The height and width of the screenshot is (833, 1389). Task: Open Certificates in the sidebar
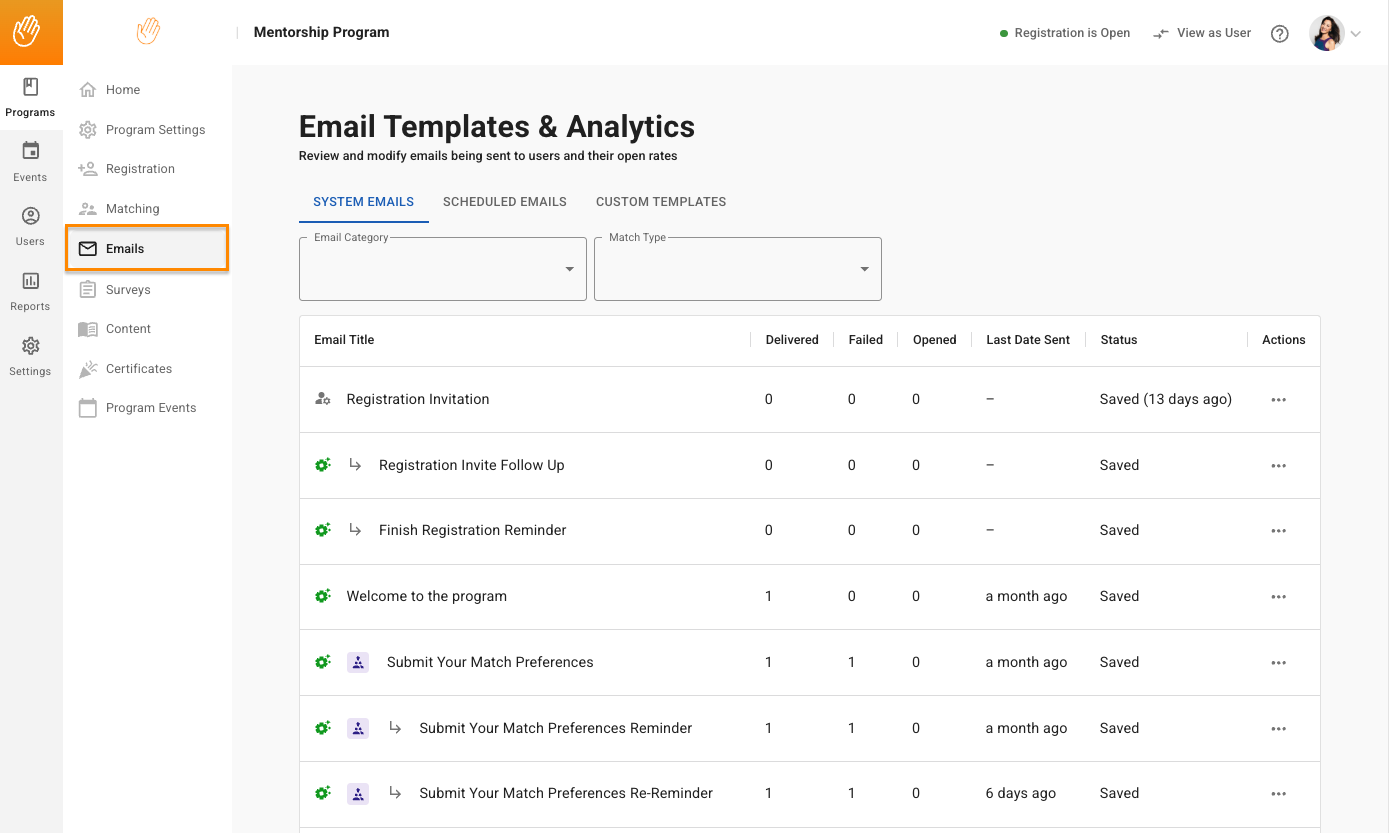[138, 369]
